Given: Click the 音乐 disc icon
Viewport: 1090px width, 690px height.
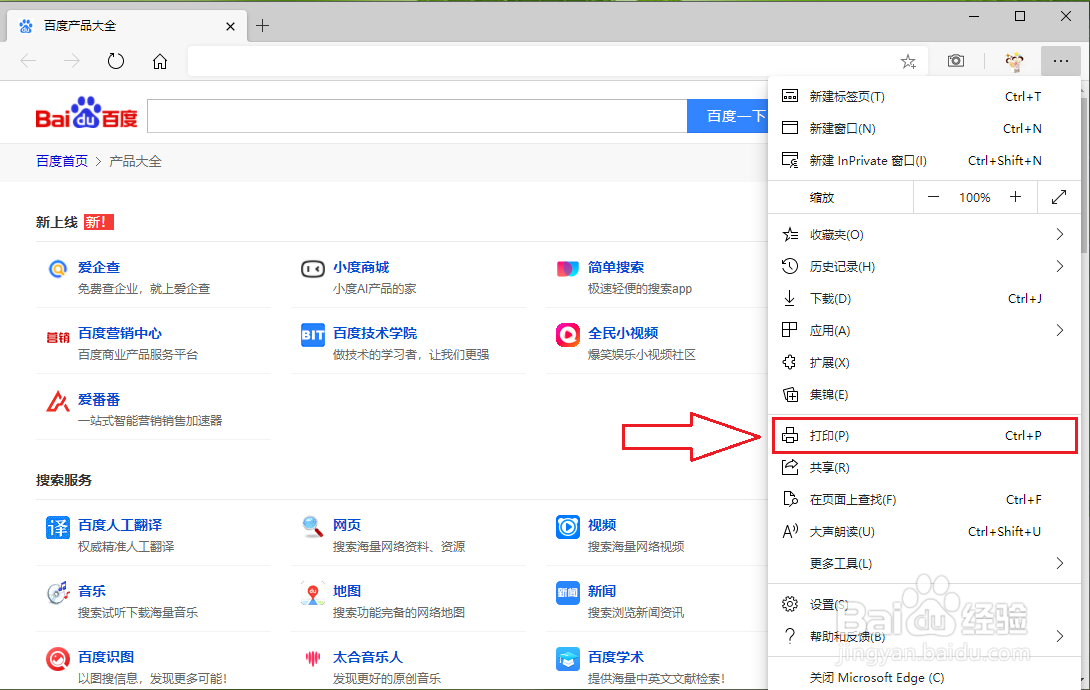Looking at the screenshot, I should pos(58,593).
